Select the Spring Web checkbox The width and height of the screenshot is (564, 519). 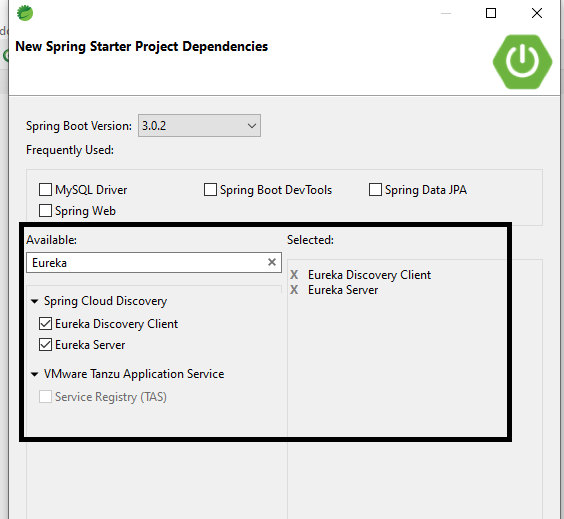(x=45, y=211)
